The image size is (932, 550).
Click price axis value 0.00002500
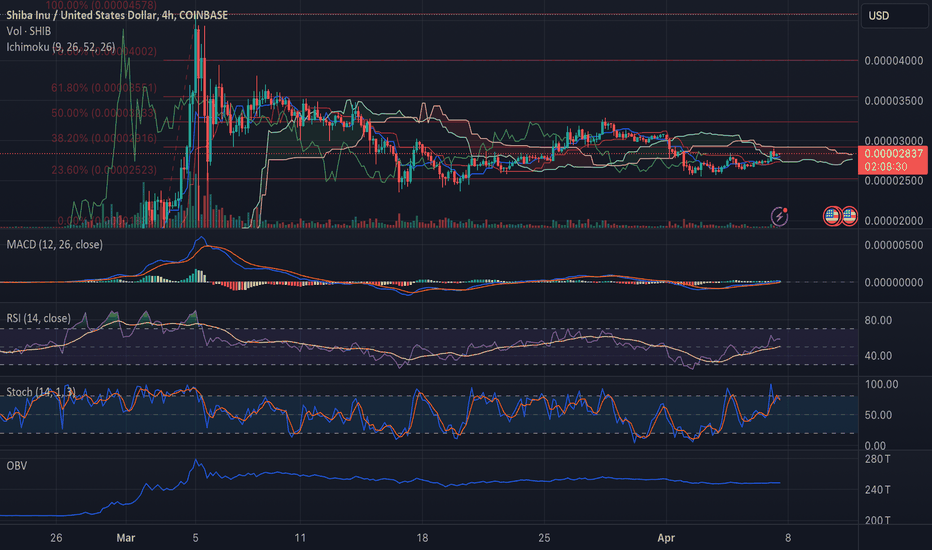[893, 181]
